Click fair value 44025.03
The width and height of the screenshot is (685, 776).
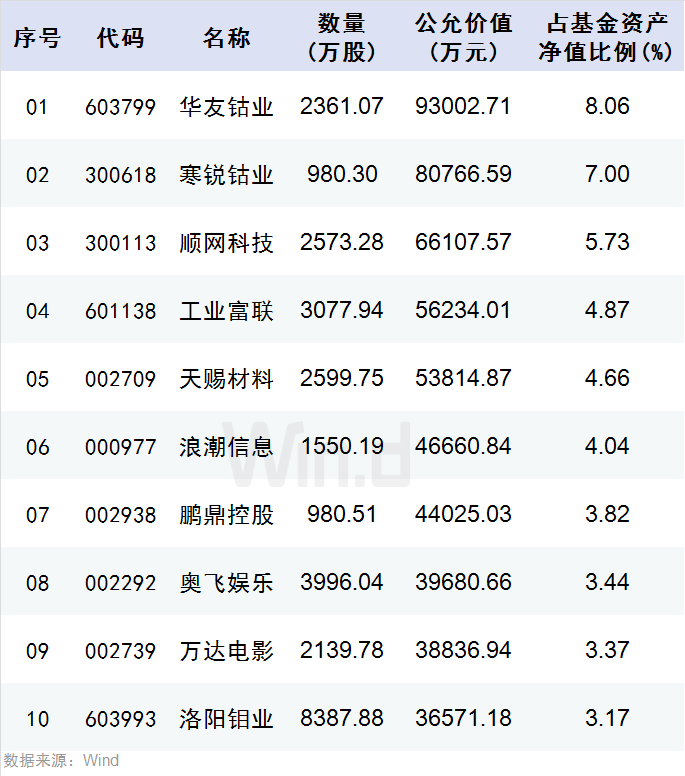click(x=463, y=514)
